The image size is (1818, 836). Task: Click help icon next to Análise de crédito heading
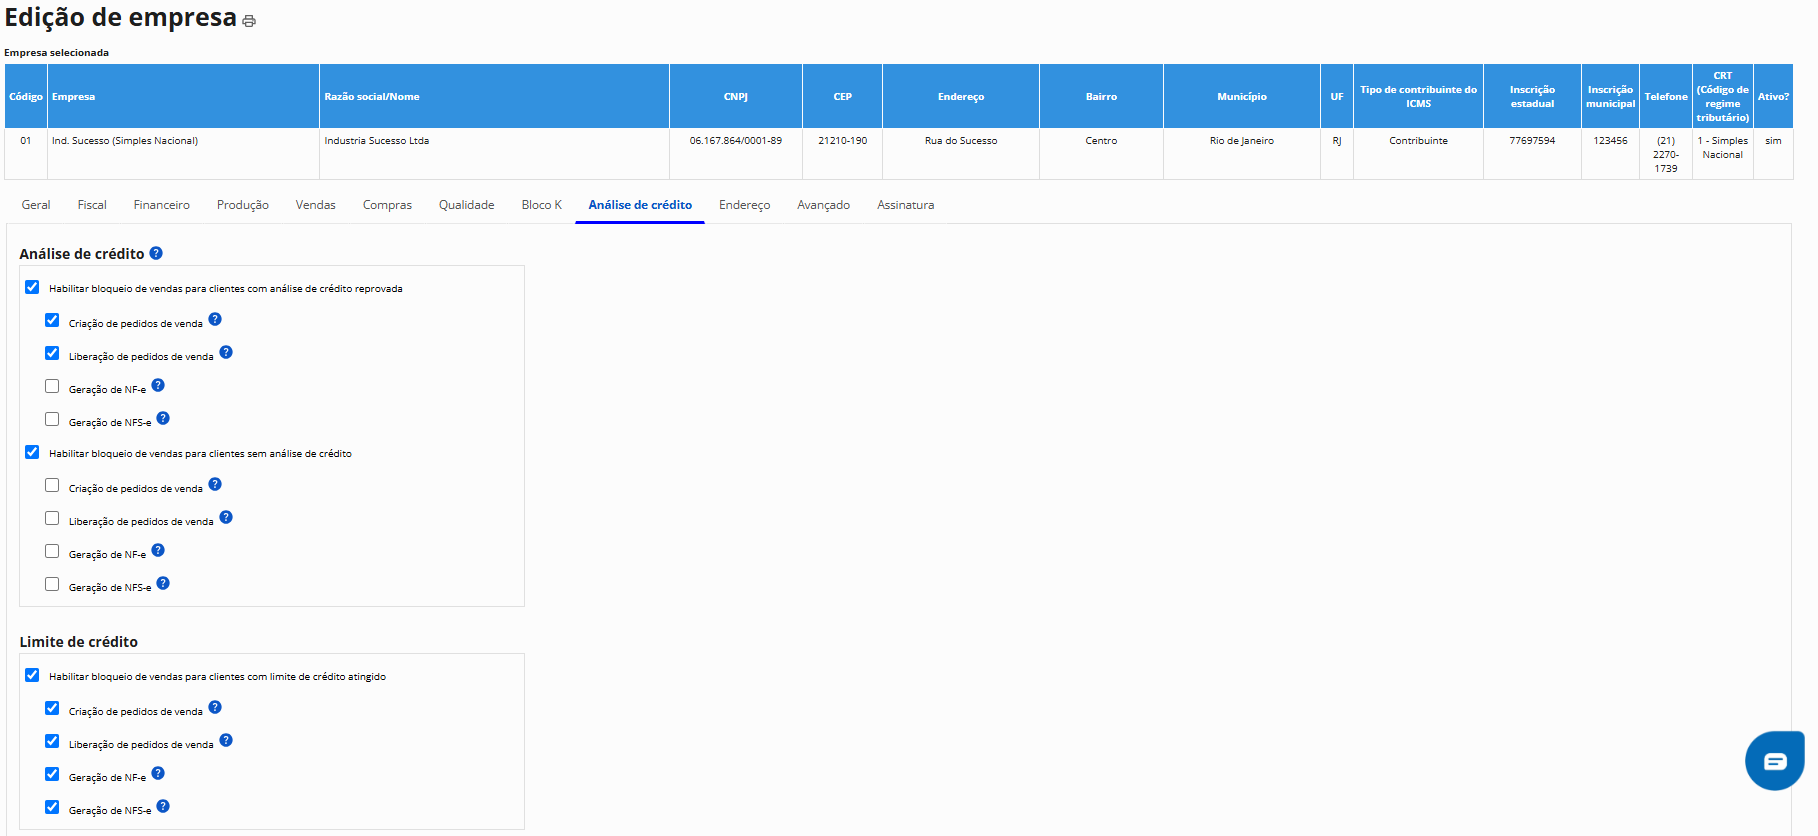coord(156,254)
